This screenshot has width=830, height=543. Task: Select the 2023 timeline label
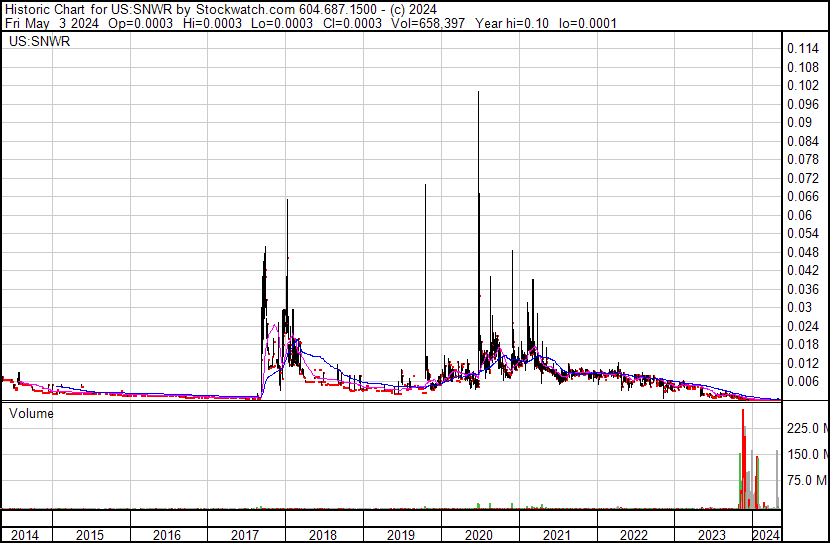pos(711,535)
